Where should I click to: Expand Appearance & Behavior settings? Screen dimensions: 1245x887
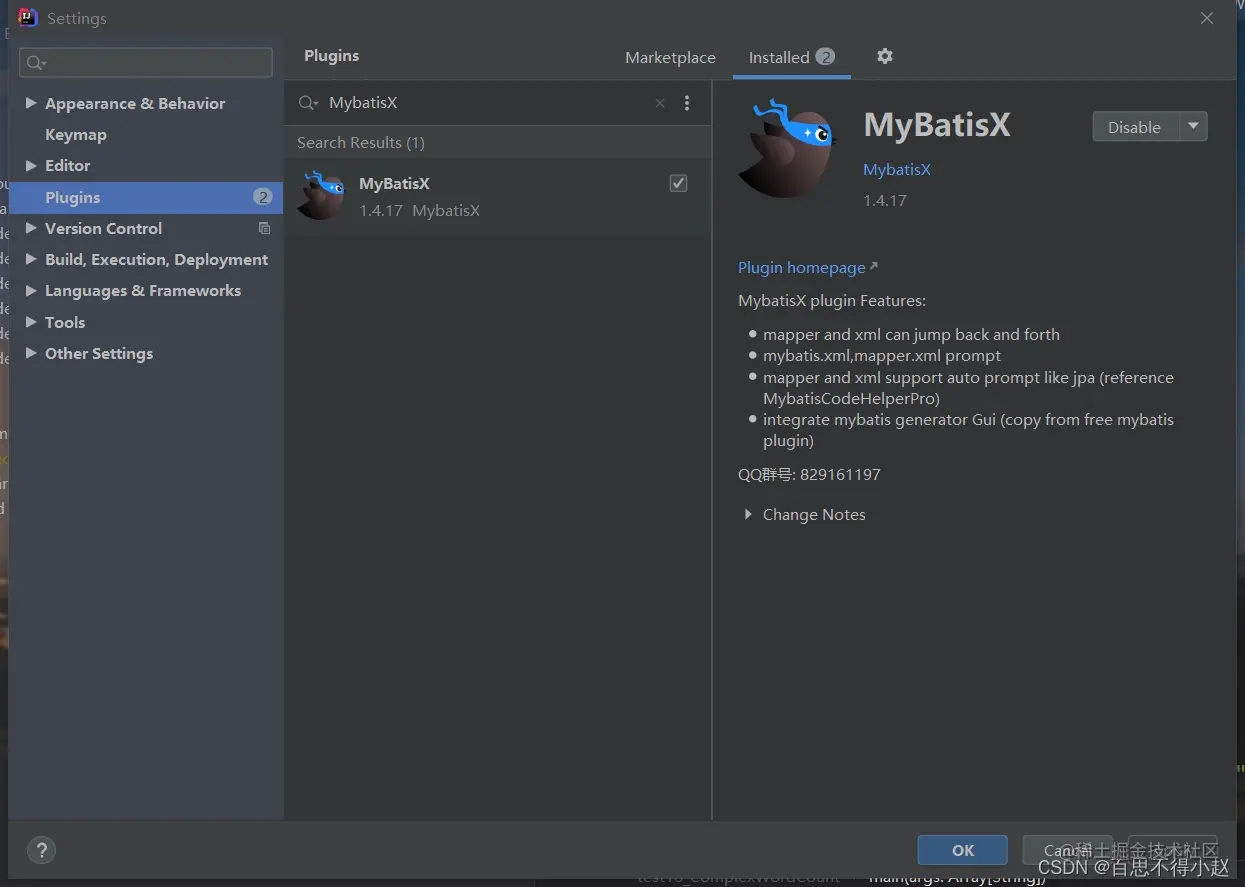click(31, 103)
